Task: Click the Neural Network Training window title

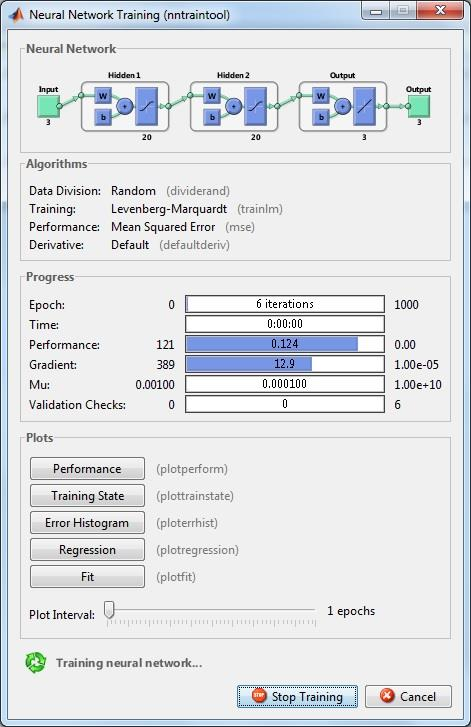Action: [x=129, y=15]
